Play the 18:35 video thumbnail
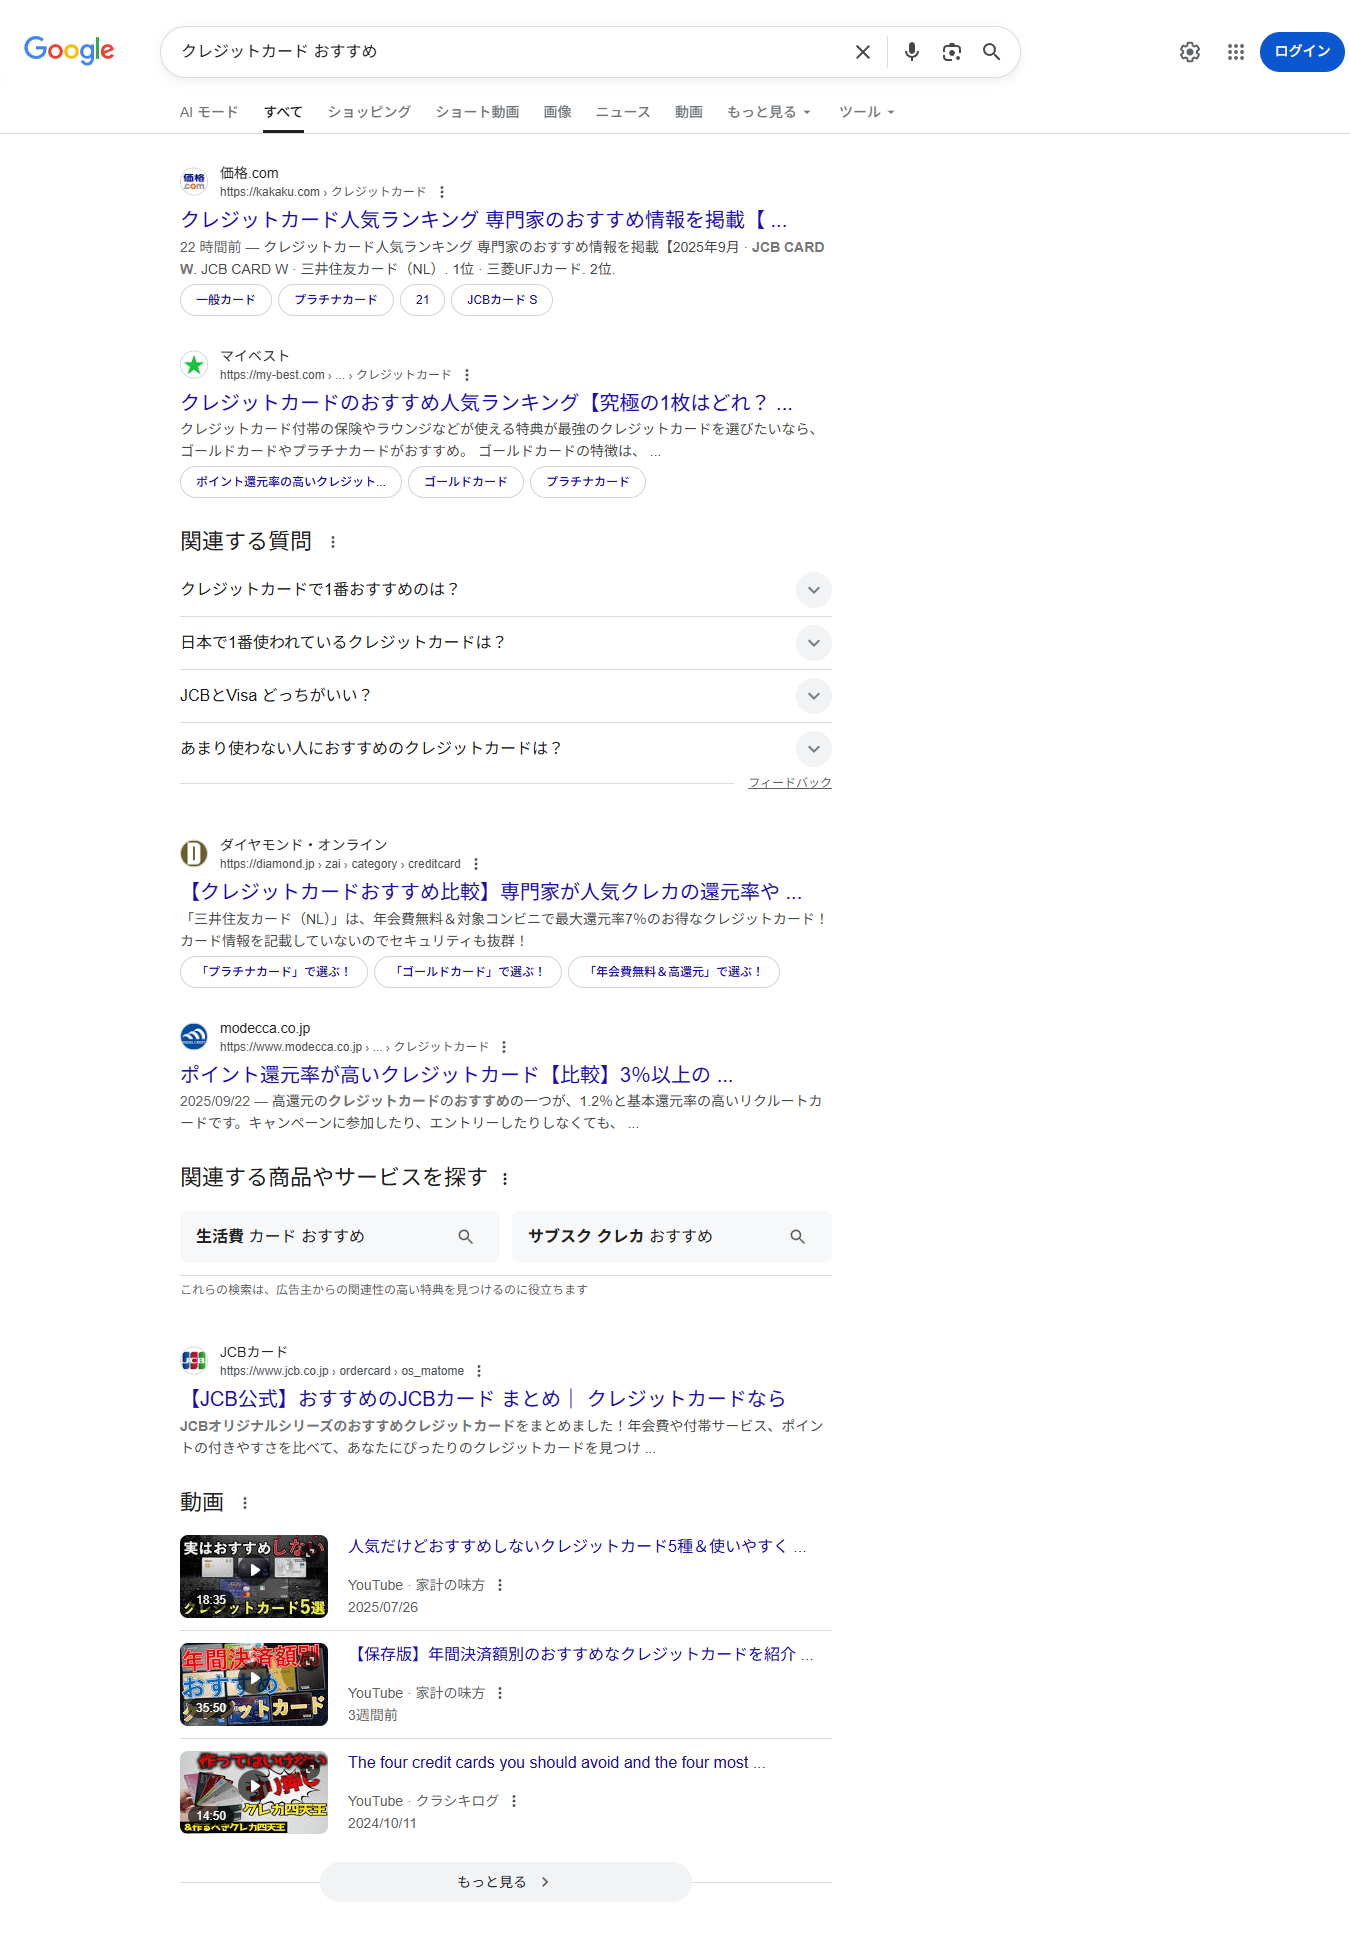Viewport: 1350px width, 1941px height. click(x=254, y=1576)
